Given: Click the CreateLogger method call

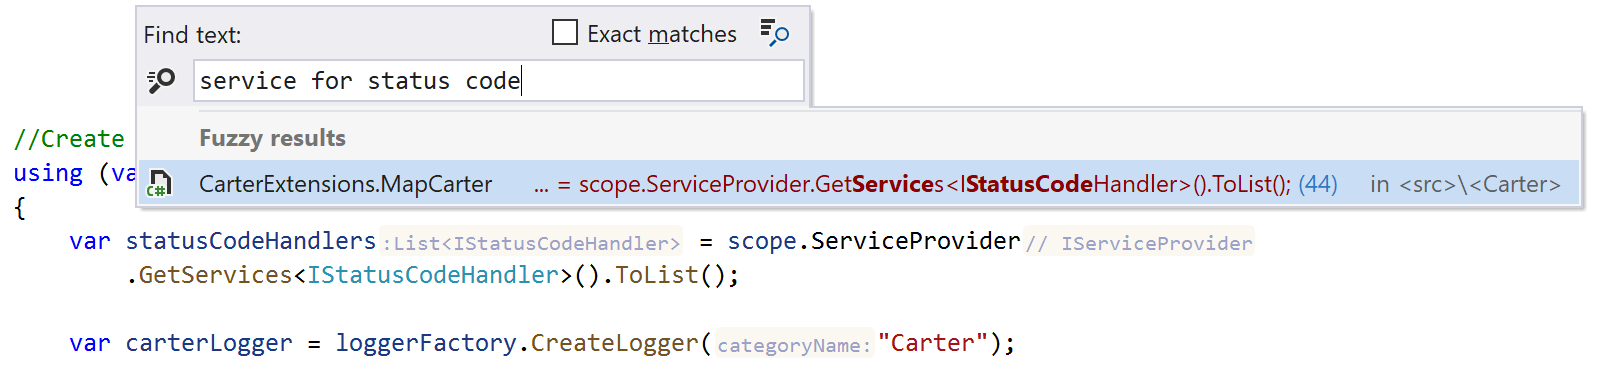Looking at the screenshot, I should point(614,343).
